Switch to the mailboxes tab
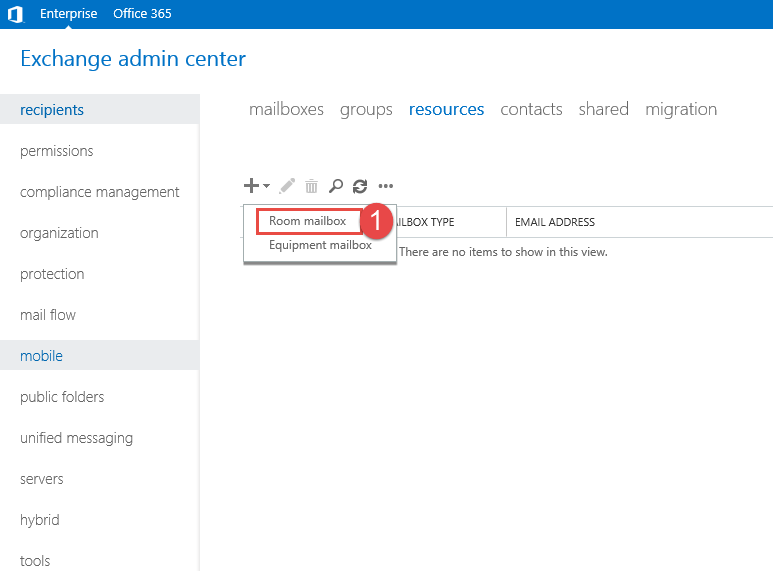The image size is (773, 571). click(286, 109)
